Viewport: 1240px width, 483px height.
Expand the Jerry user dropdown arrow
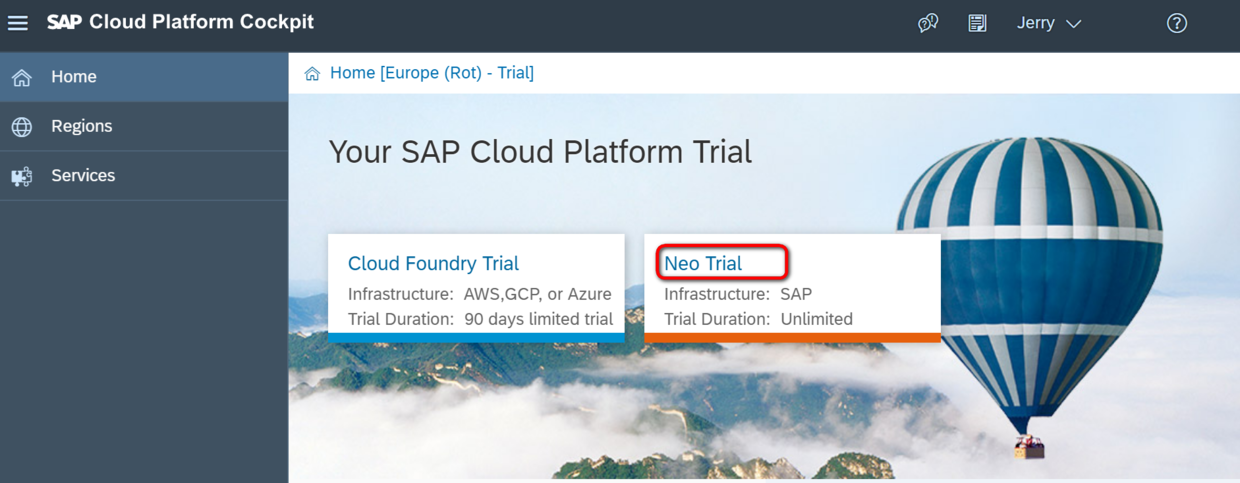coord(1074,24)
